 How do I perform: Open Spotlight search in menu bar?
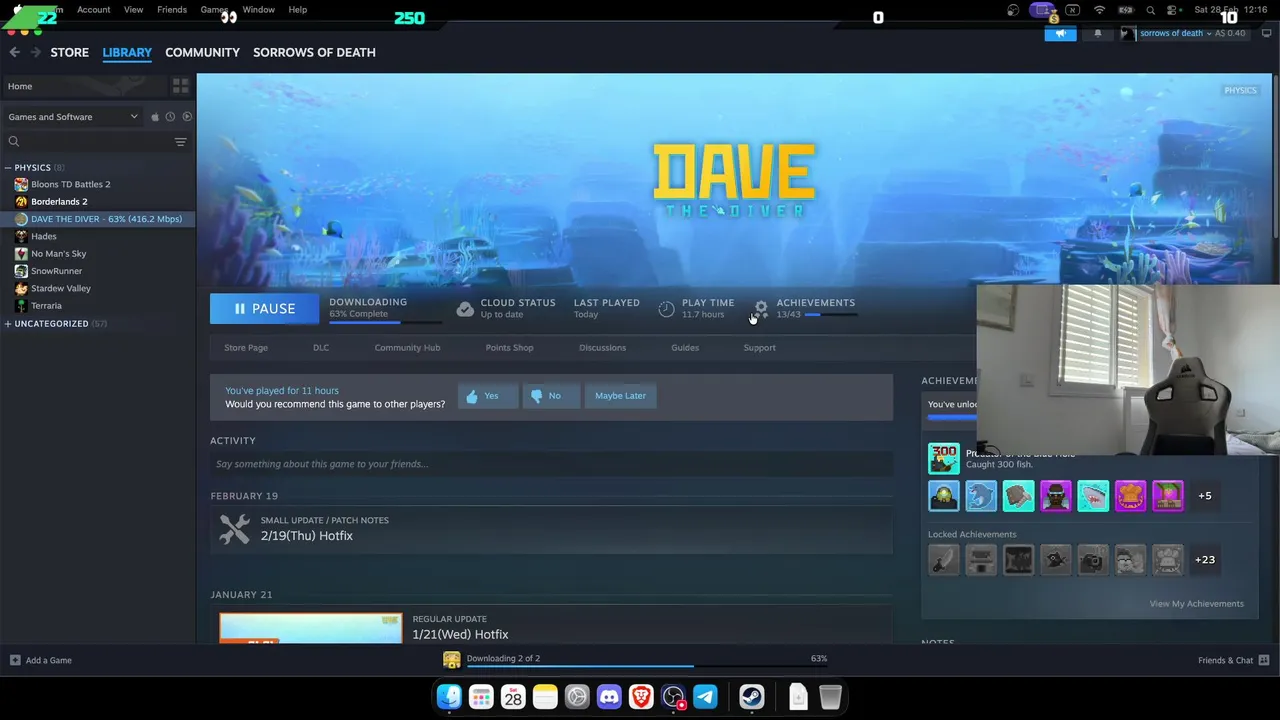point(1150,10)
